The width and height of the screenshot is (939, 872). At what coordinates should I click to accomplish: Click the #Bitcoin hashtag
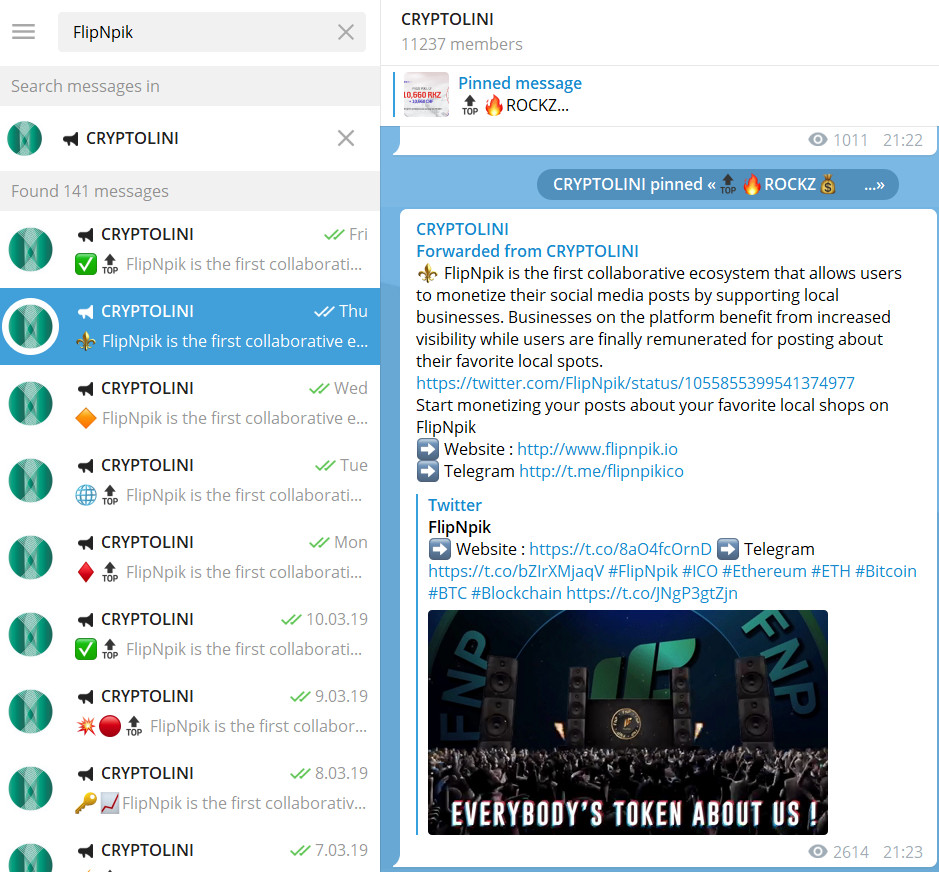click(886, 571)
